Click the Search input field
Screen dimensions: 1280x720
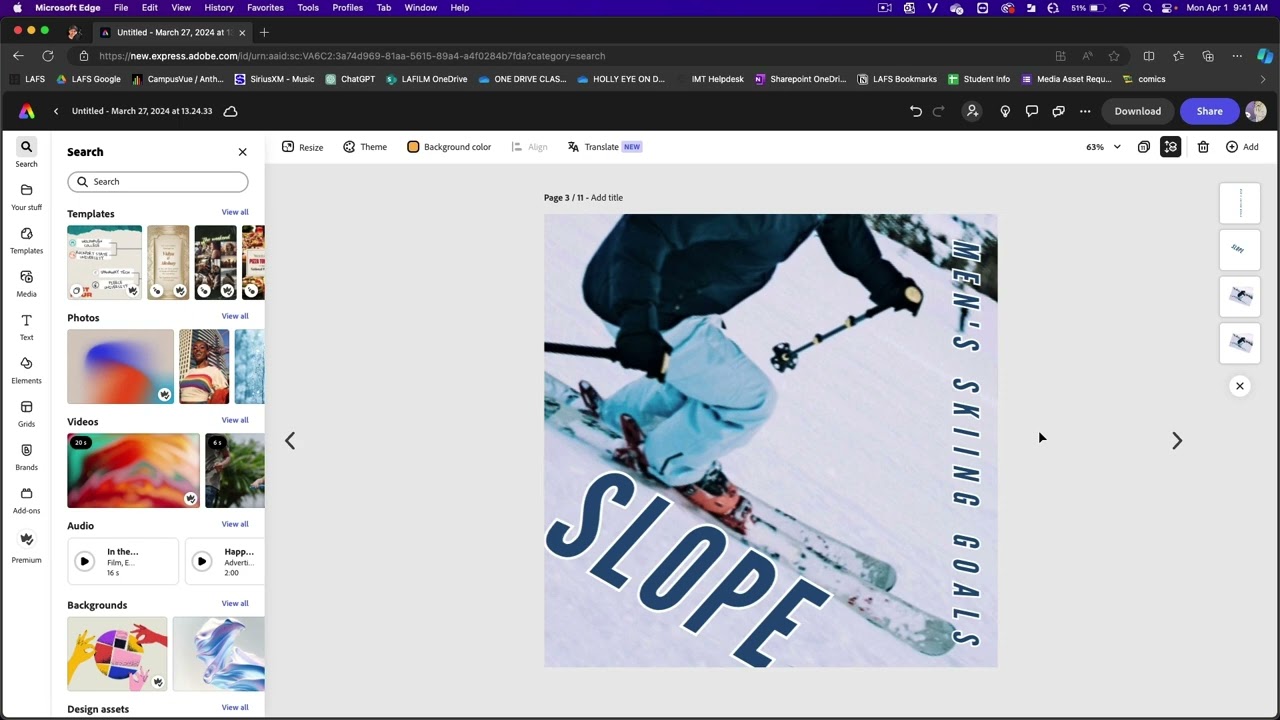[x=158, y=182]
